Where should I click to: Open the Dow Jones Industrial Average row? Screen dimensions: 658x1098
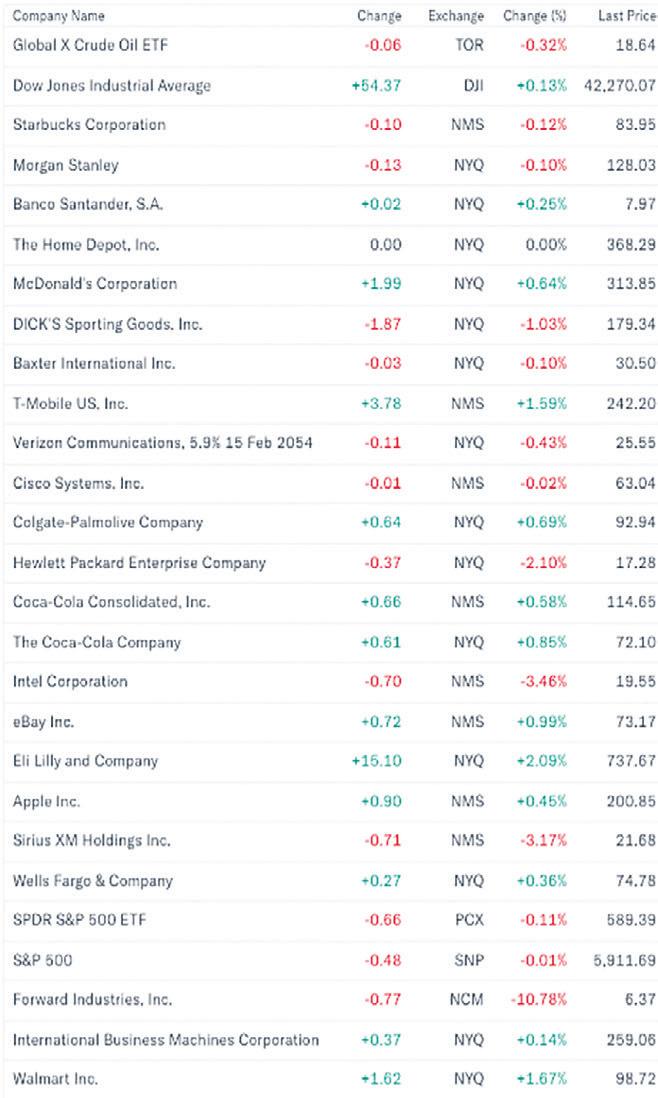pyautogui.click(x=112, y=86)
